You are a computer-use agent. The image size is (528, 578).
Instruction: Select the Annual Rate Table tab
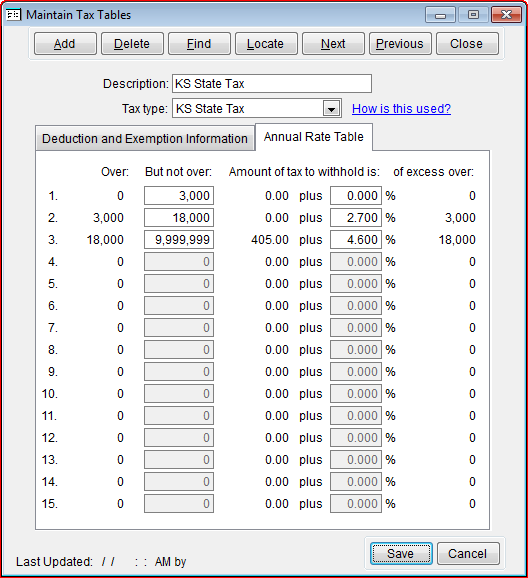(314, 137)
